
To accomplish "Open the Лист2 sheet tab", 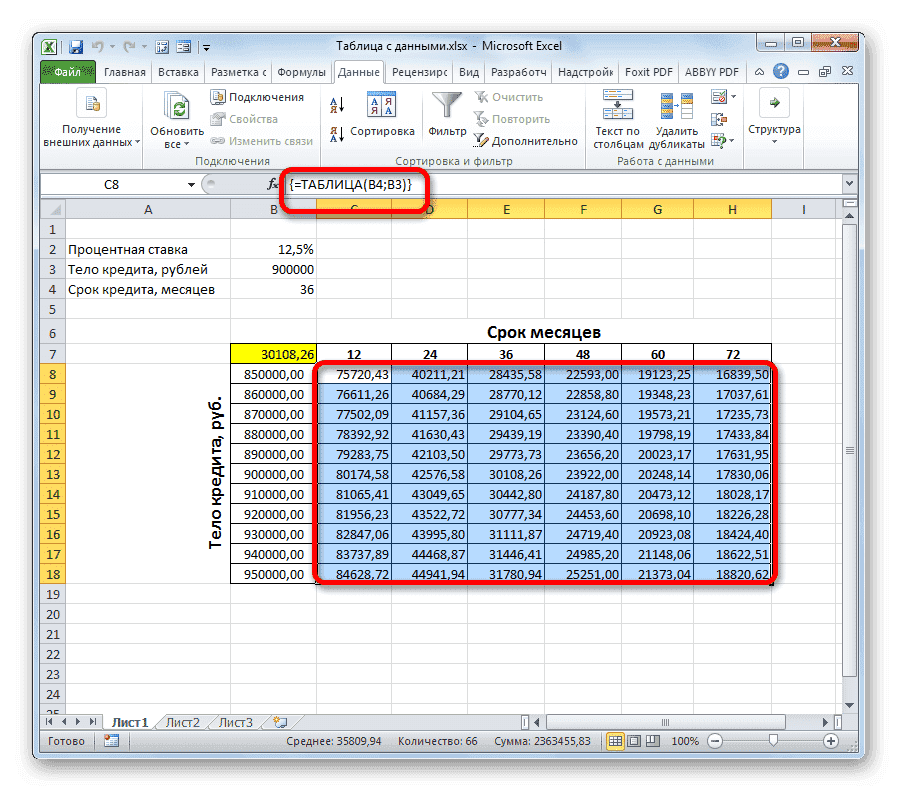I will [x=184, y=721].
